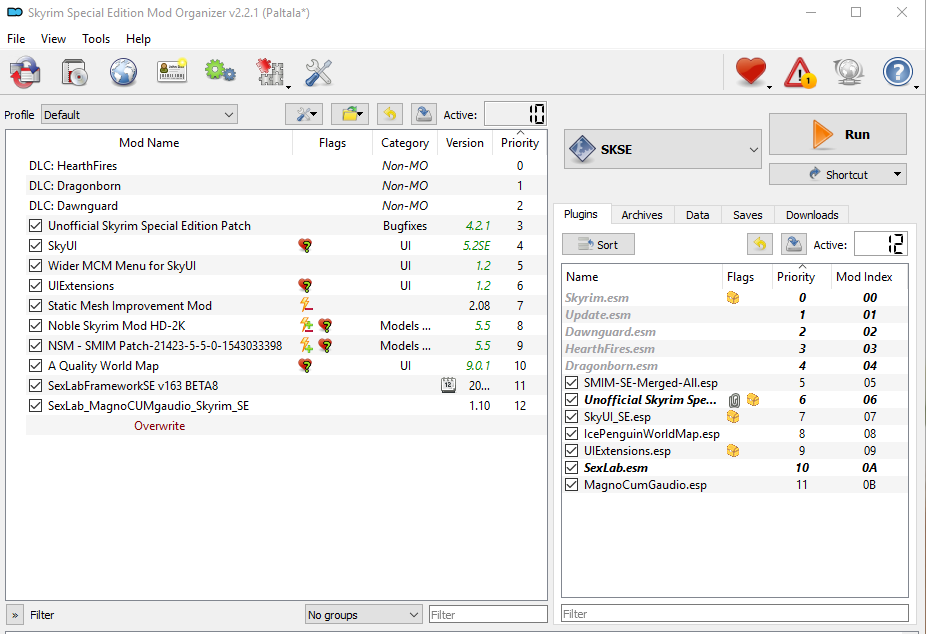Open the No groups dropdown
Viewport: 926px width, 634px height.
363,615
